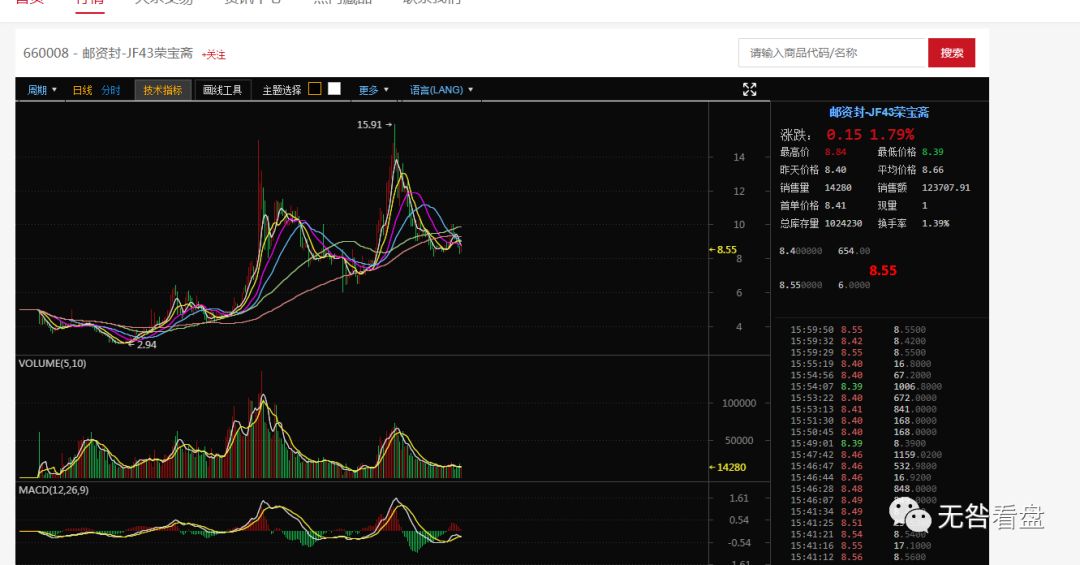Image resolution: width=1080 pixels, height=565 pixels.
Task: Open 技术指标 technical indicators
Action: click(163, 90)
